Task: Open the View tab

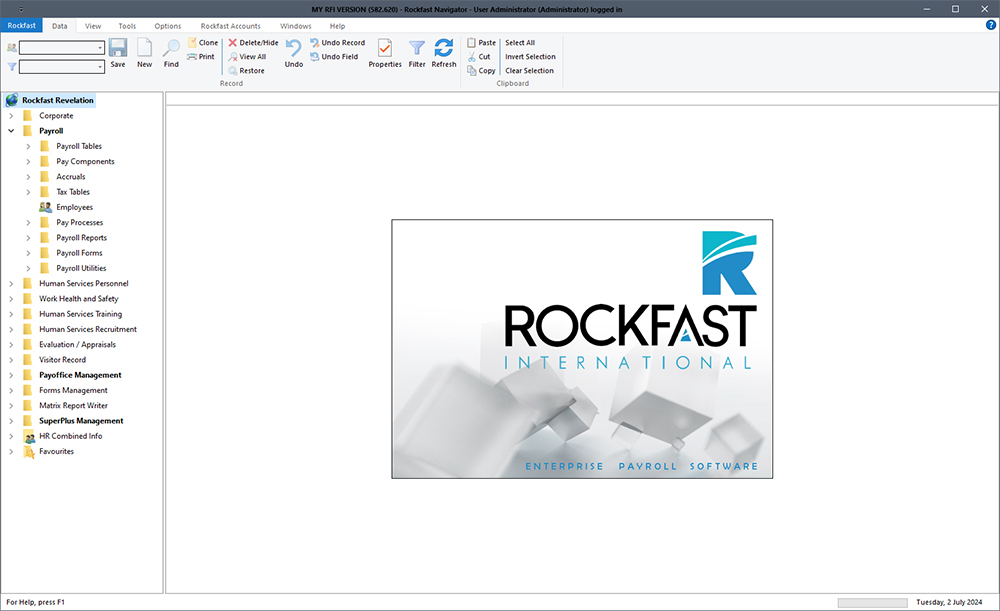Action: click(x=93, y=26)
